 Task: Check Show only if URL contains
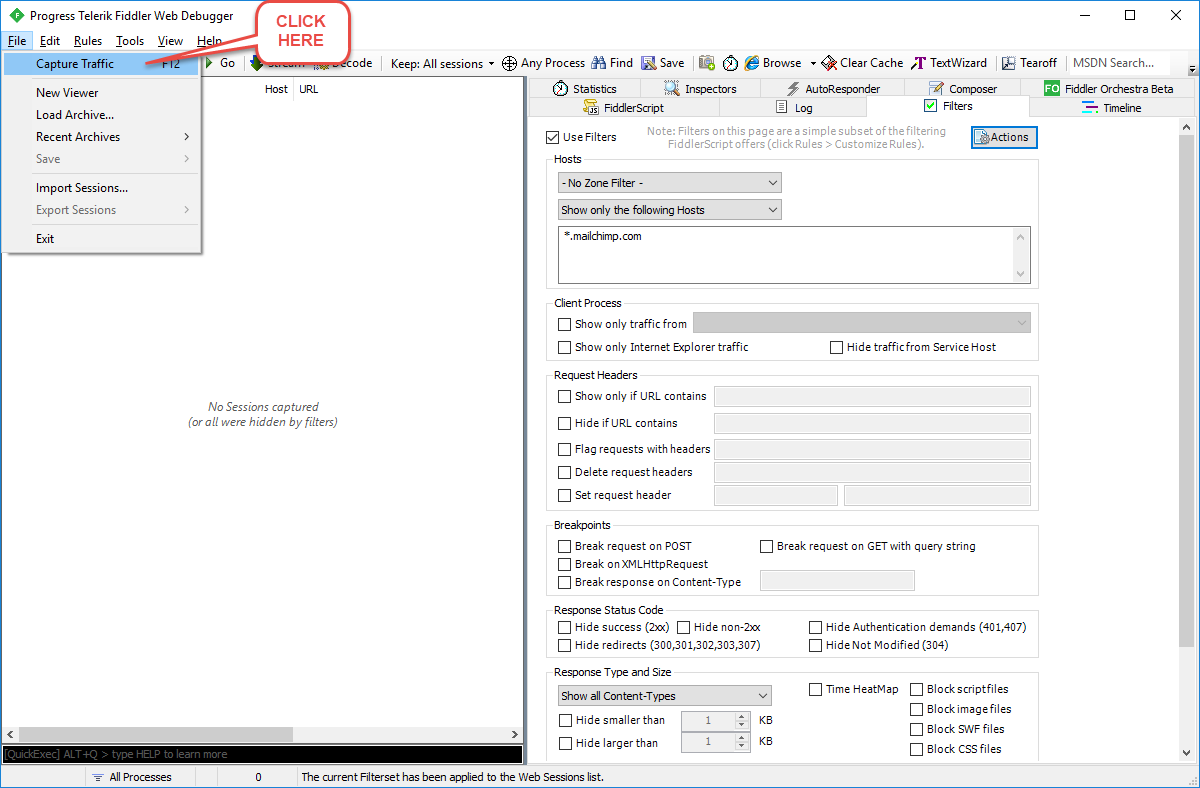[x=565, y=396]
